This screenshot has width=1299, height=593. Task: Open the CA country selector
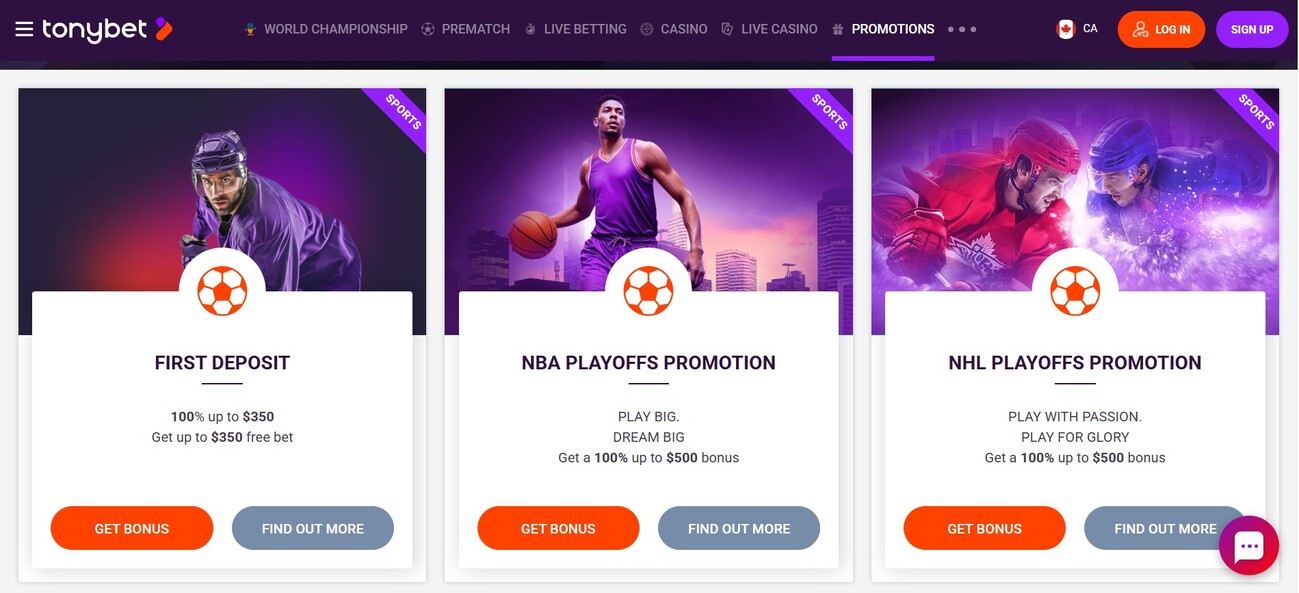[1089, 29]
